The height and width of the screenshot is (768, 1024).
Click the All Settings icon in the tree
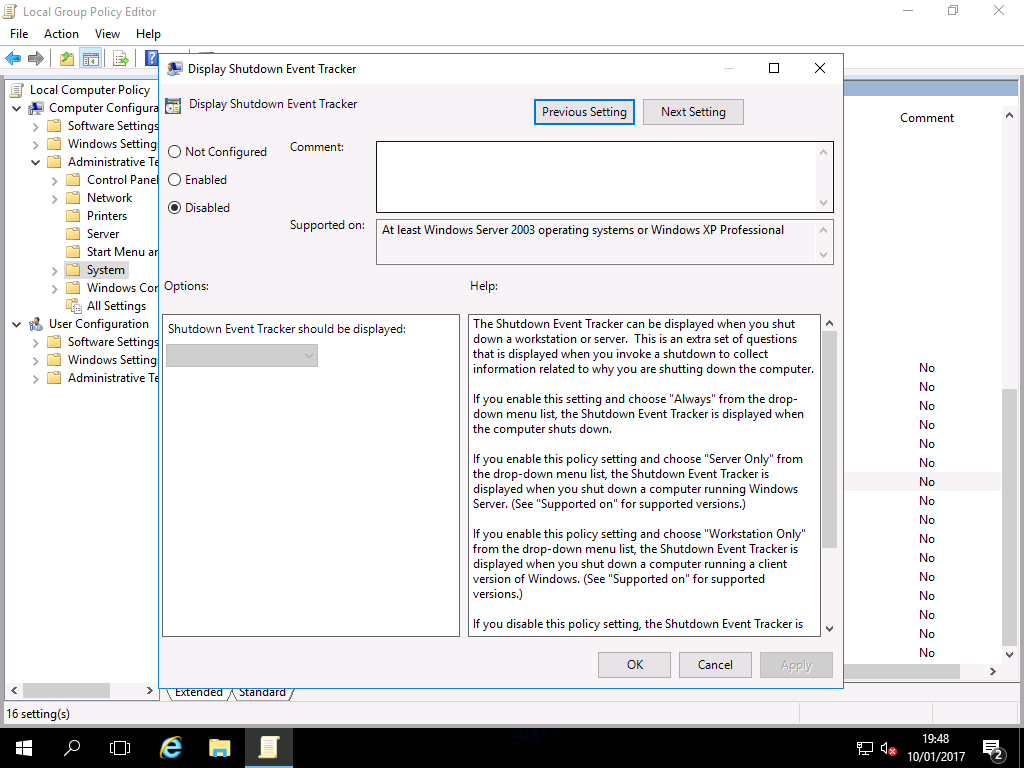coord(74,306)
